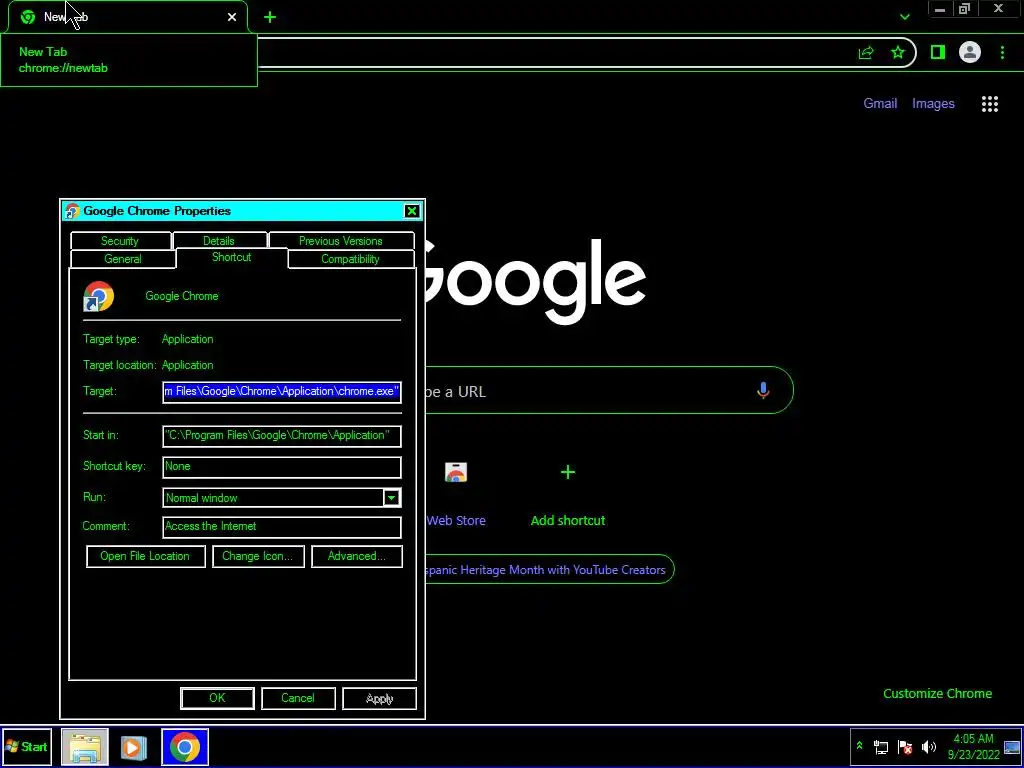
Task: Click the Apply button
Action: (x=379, y=698)
